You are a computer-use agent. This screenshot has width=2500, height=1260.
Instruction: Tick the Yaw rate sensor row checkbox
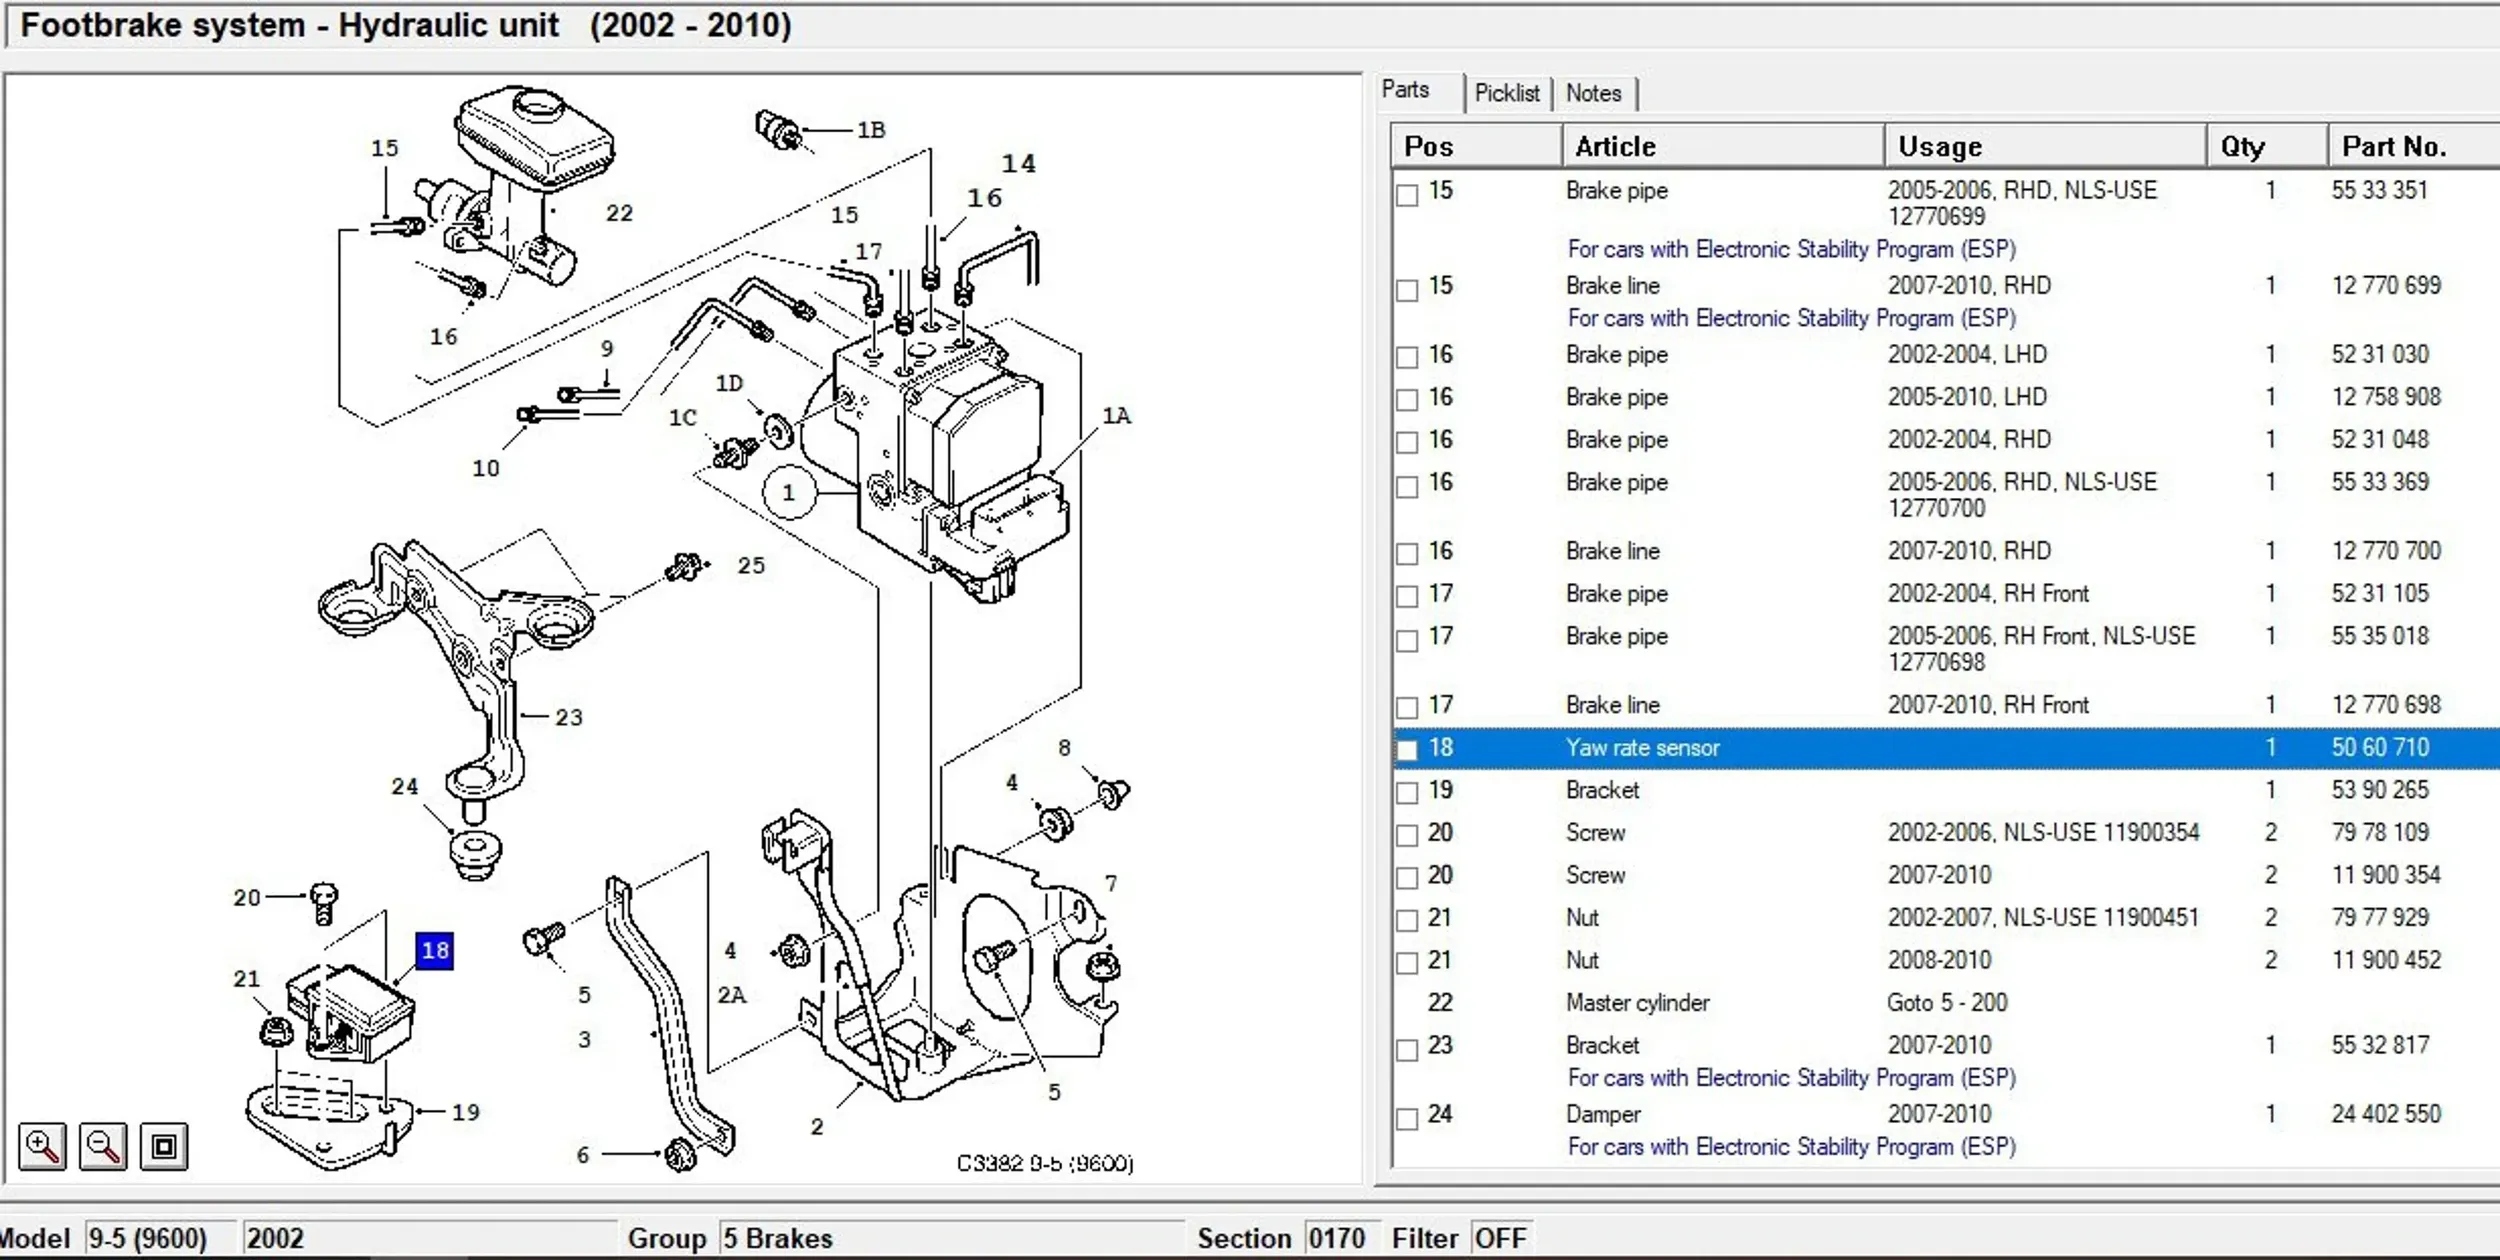point(1407,750)
